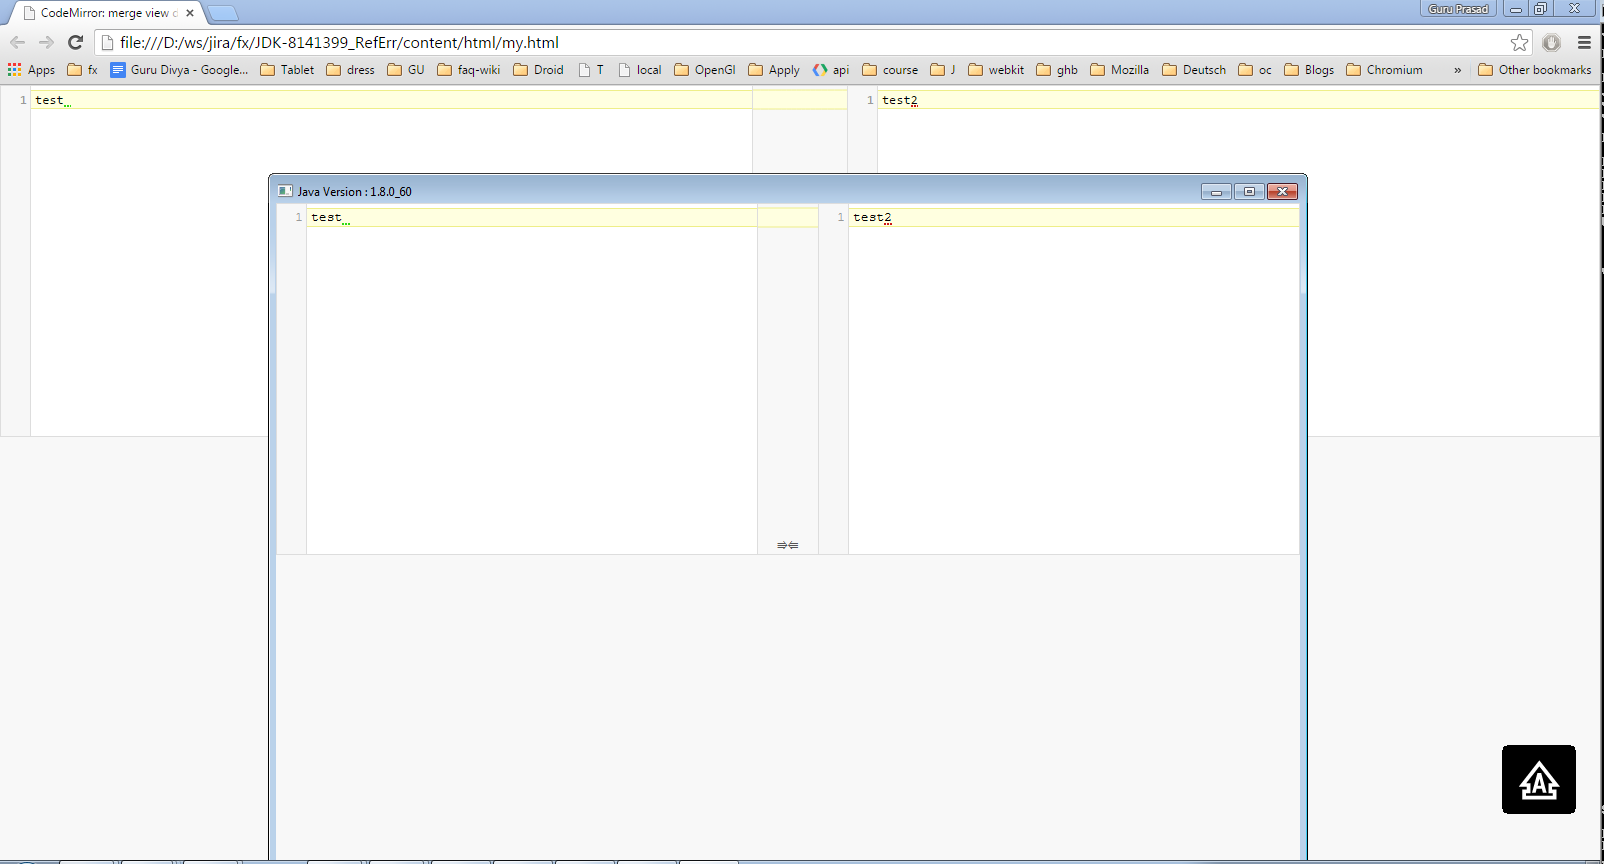Open the Other bookmarks folder
1604x864 pixels.
1534,70
